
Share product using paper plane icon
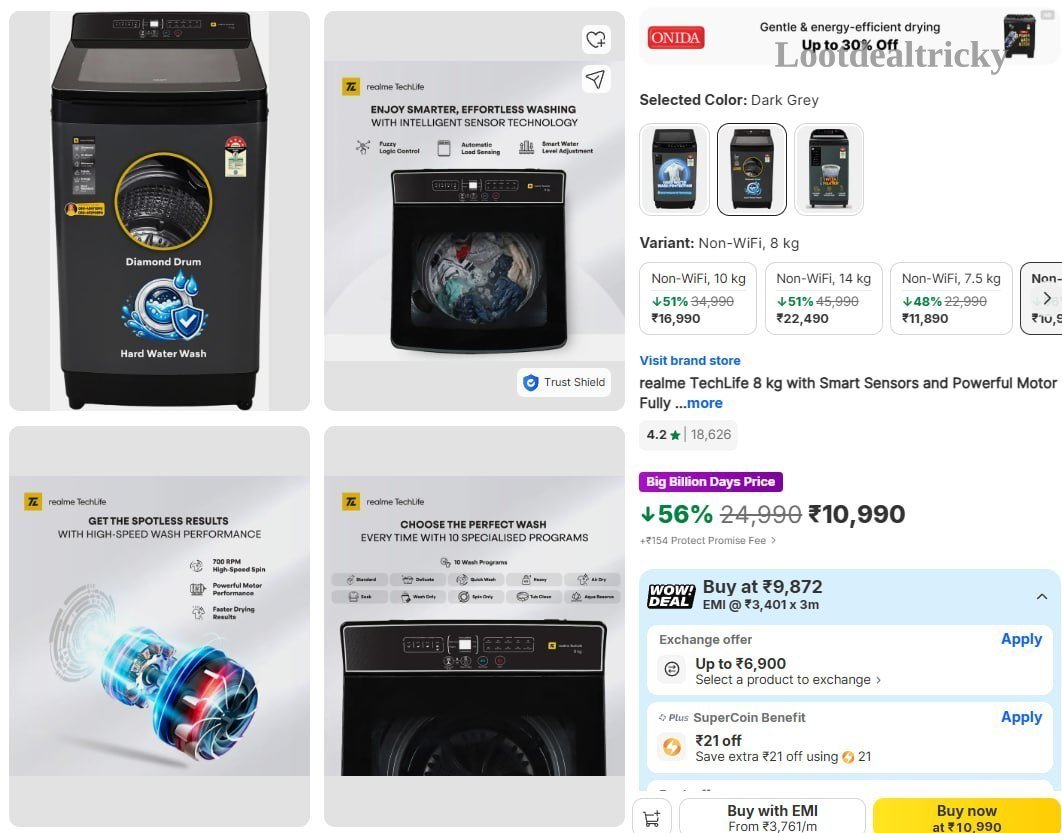tap(596, 79)
